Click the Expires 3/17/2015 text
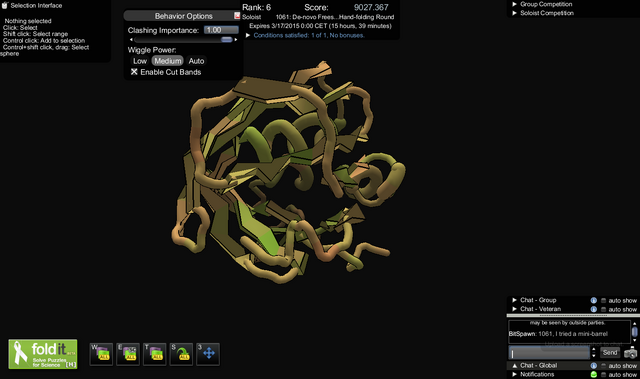 point(320,26)
